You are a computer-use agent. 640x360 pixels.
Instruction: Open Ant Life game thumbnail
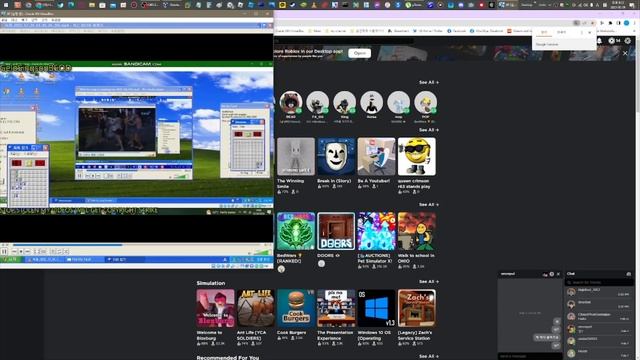click(x=256, y=308)
